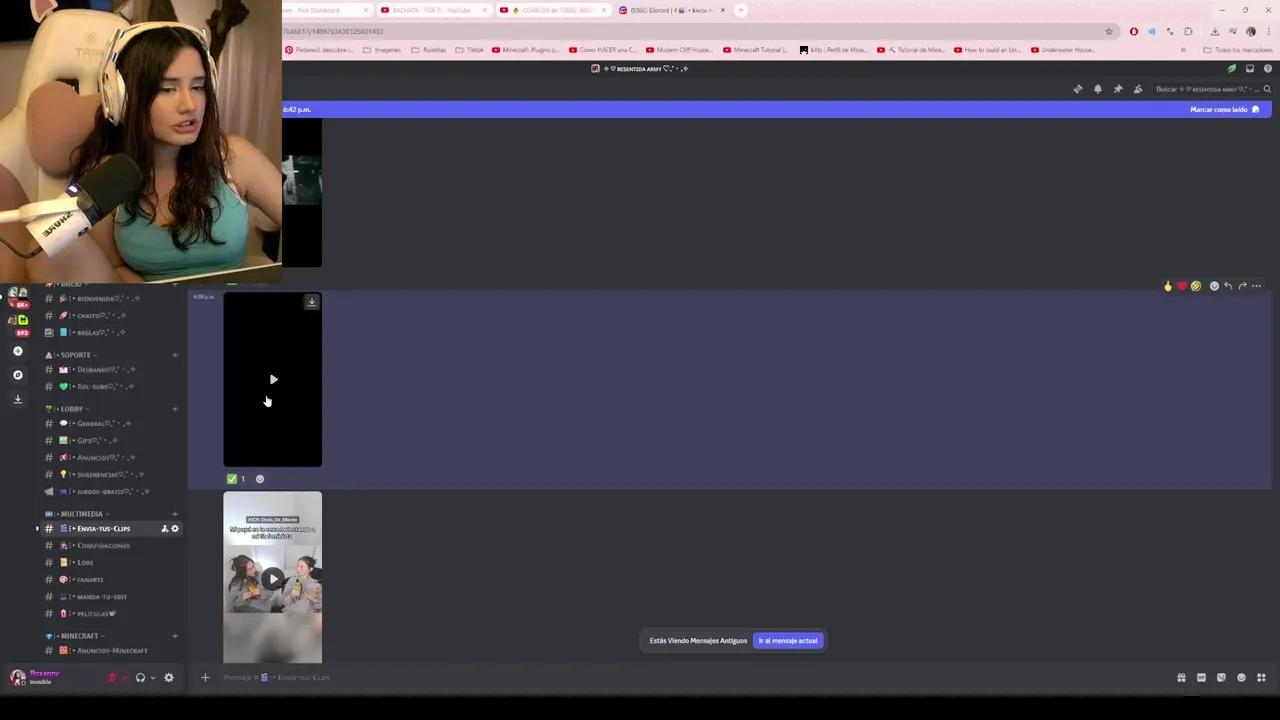Toggle the member list
Screen dimensions: 1280x720
tap(1138, 89)
